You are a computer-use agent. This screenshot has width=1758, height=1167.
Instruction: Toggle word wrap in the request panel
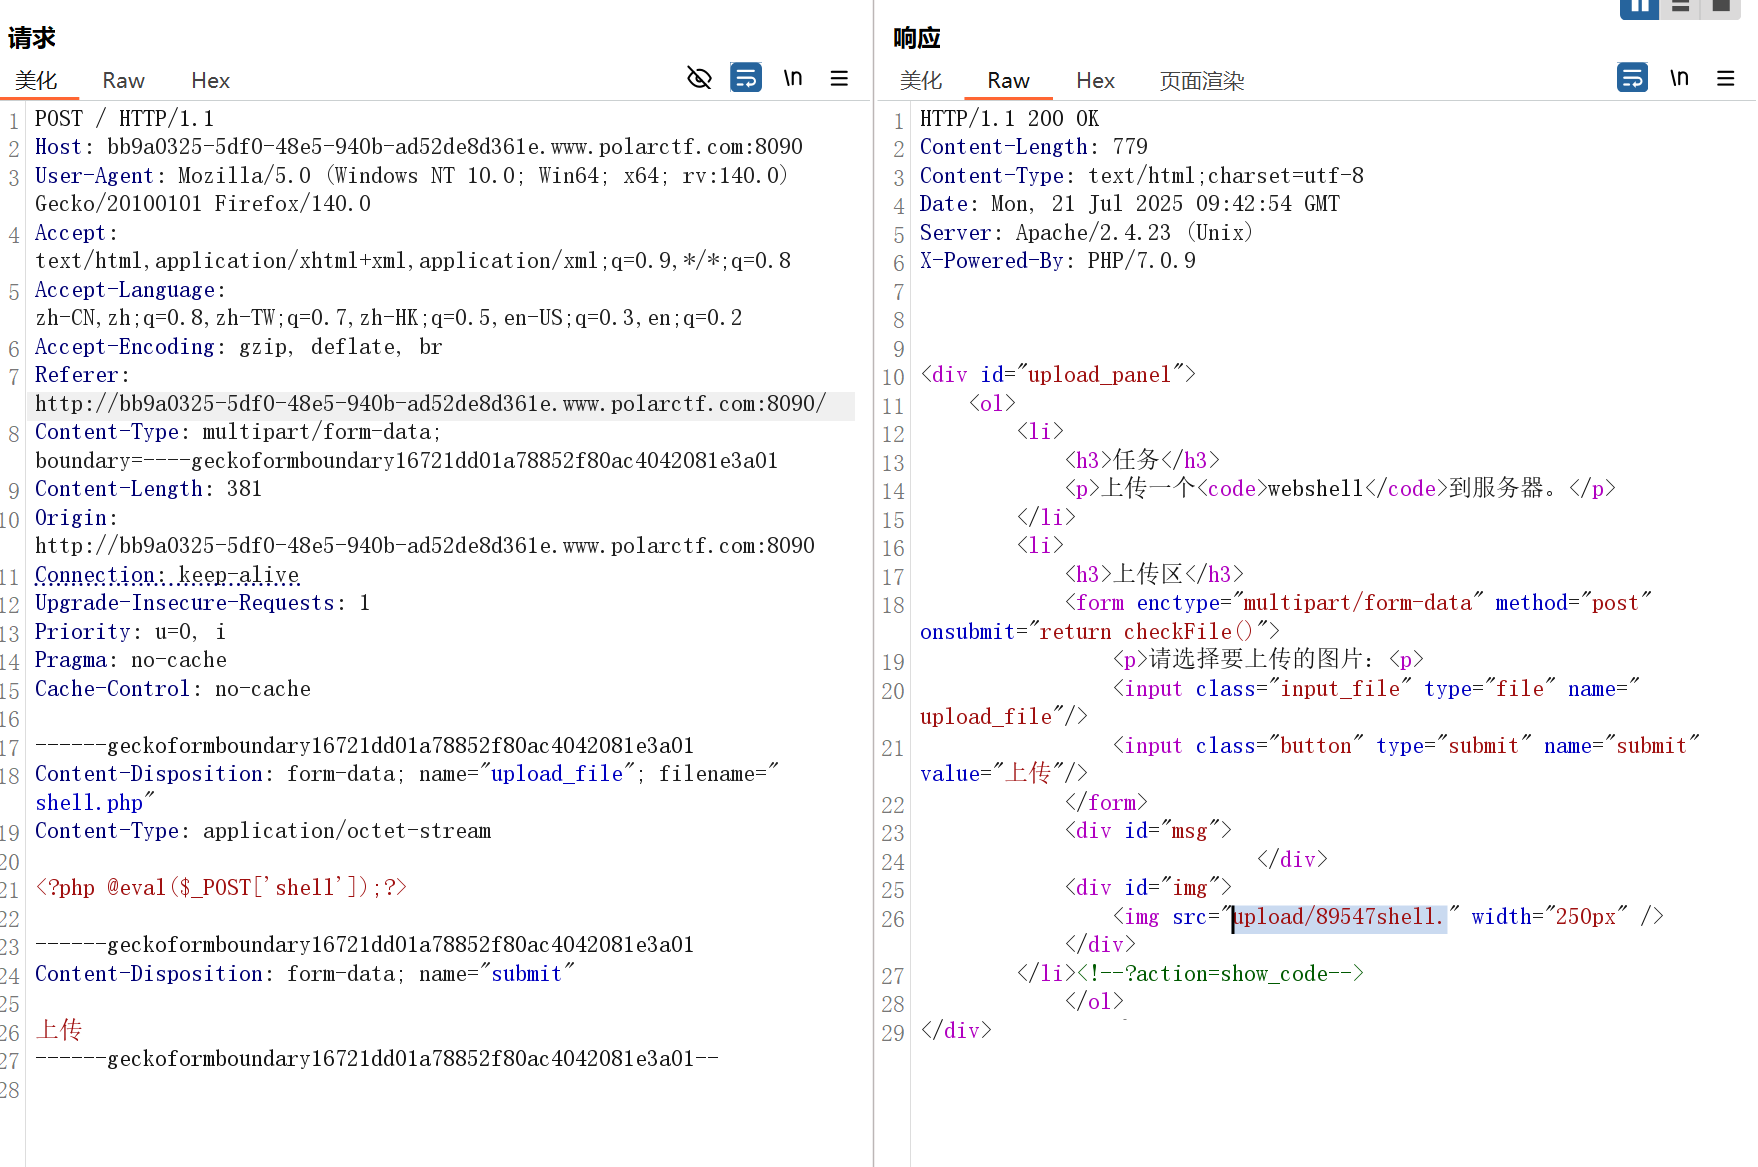(x=746, y=78)
